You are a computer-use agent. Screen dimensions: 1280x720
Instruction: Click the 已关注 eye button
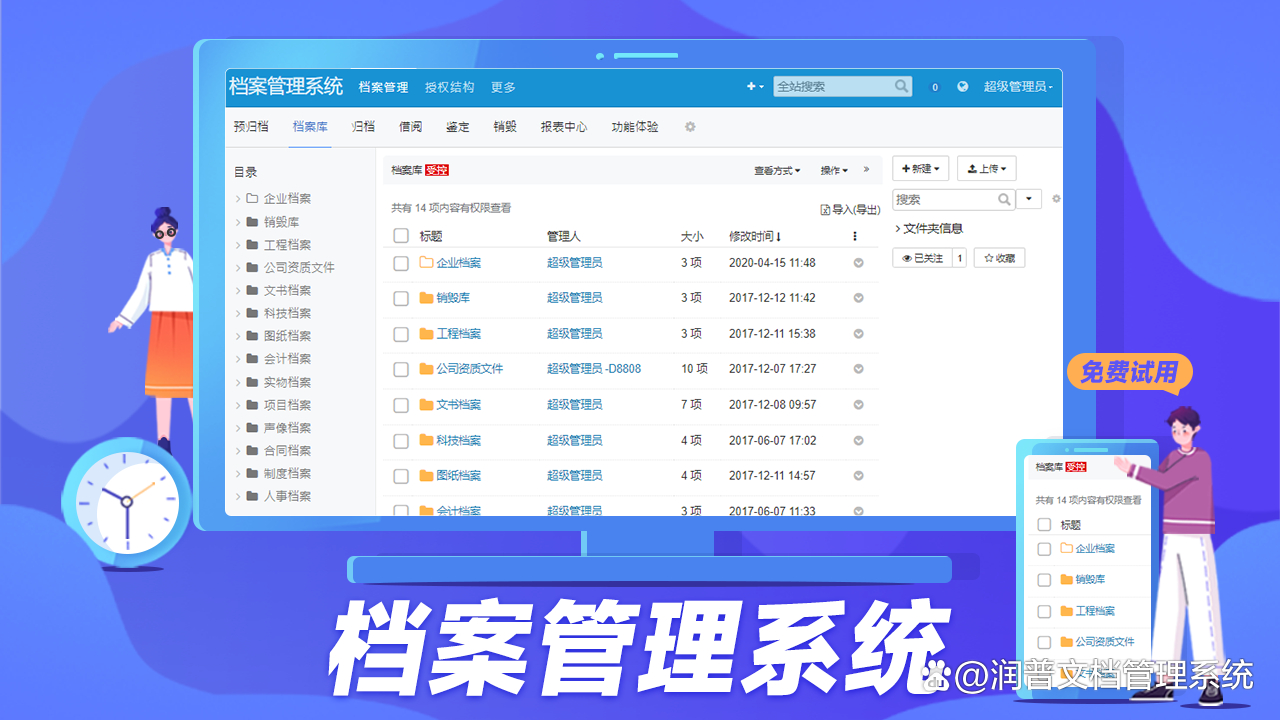coord(922,258)
